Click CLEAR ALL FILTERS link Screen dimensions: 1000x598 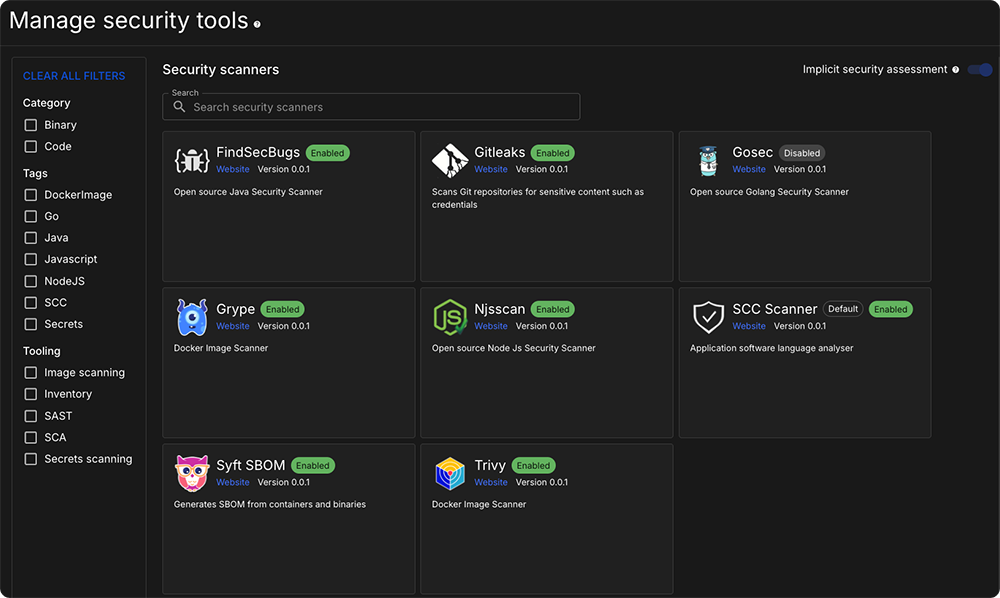(x=74, y=76)
